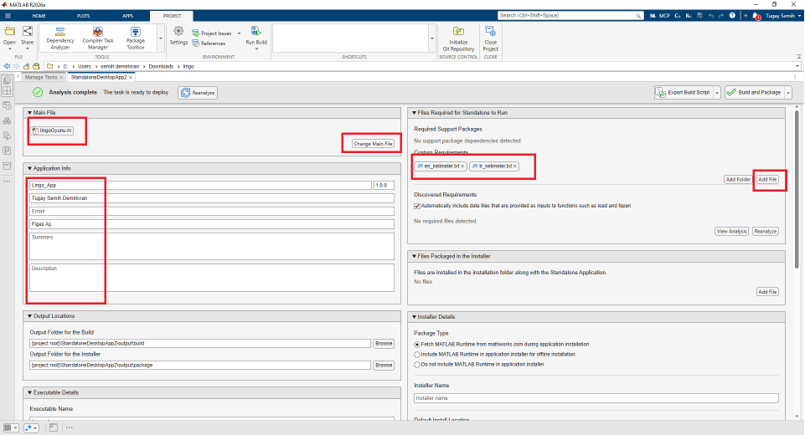805x435 pixels.
Task: Open the notifications bell icon
Action: coord(756,16)
